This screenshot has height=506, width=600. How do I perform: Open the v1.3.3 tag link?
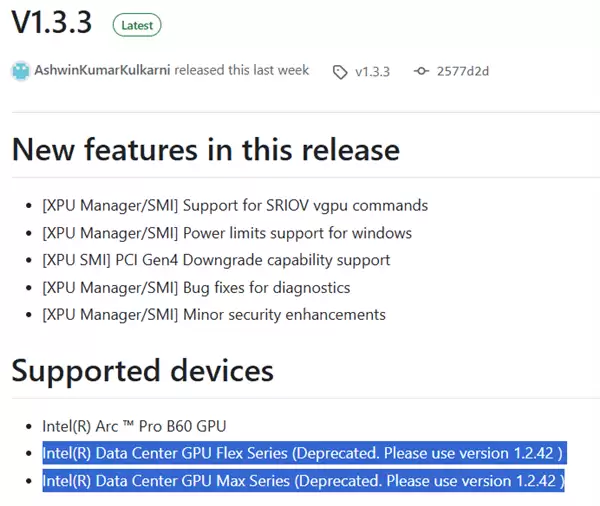coord(375,72)
